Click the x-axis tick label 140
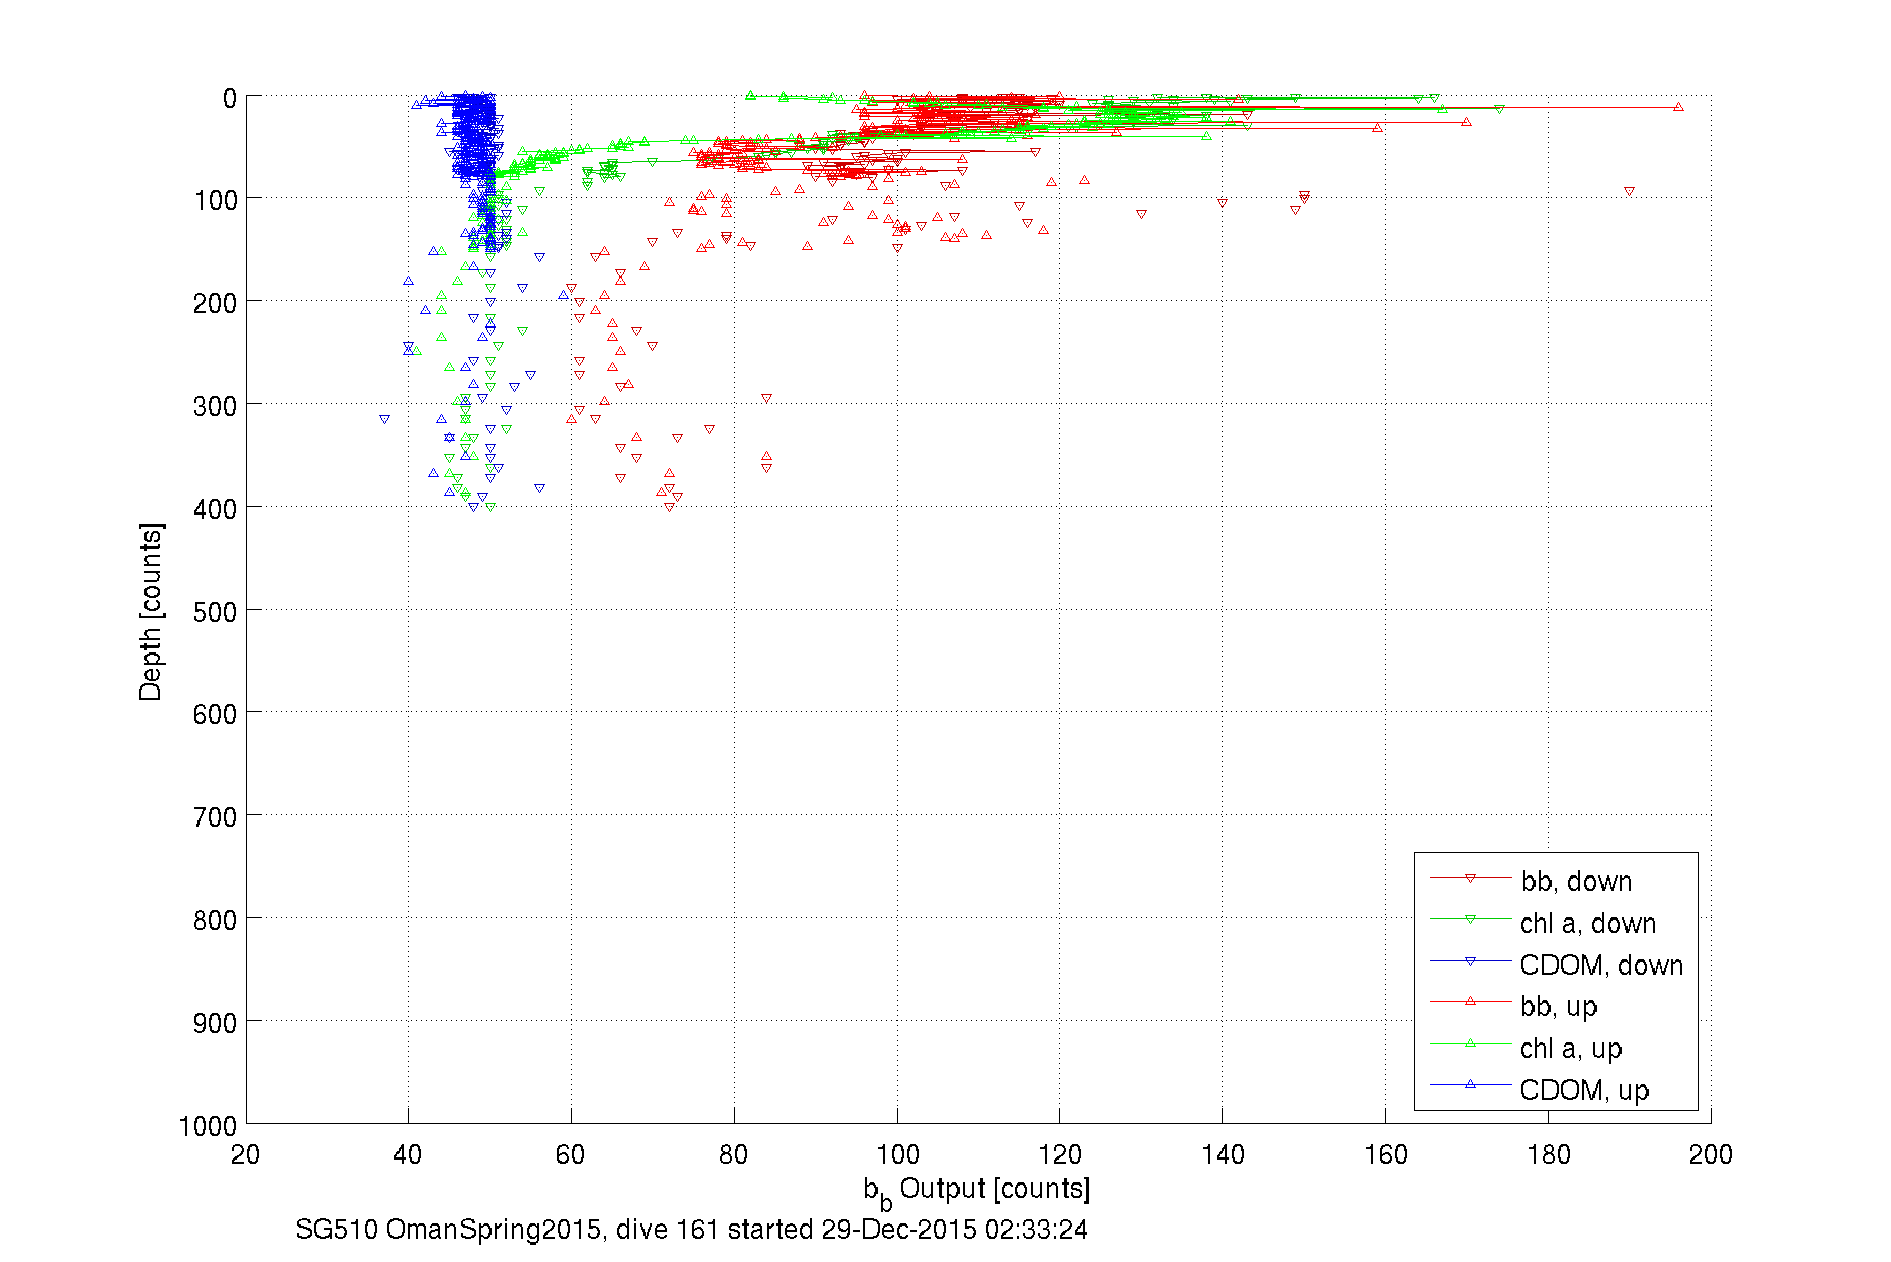This screenshot has height=1262, width=1891. 1223,1155
